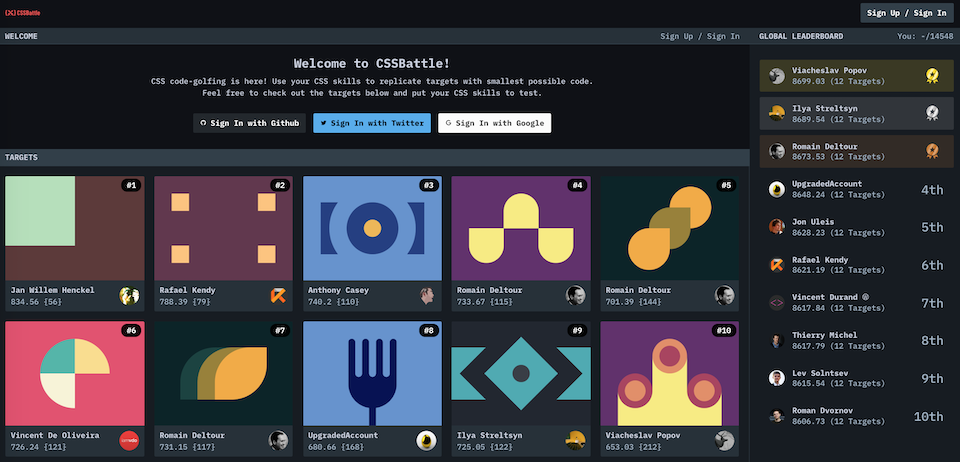Open target #4 yellow arches thumbnail
The height and width of the screenshot is (462, 960).
tap(521, 228)
